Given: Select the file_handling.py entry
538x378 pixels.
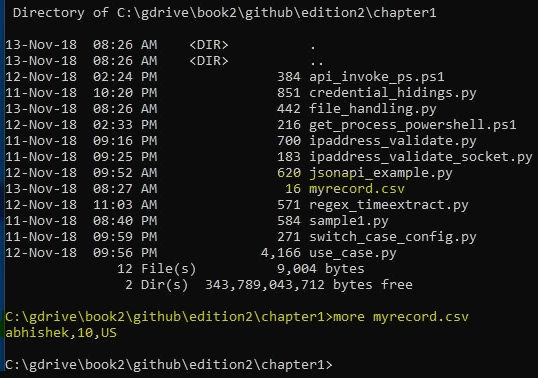Looking at the screenshot, I should (373, 109).
